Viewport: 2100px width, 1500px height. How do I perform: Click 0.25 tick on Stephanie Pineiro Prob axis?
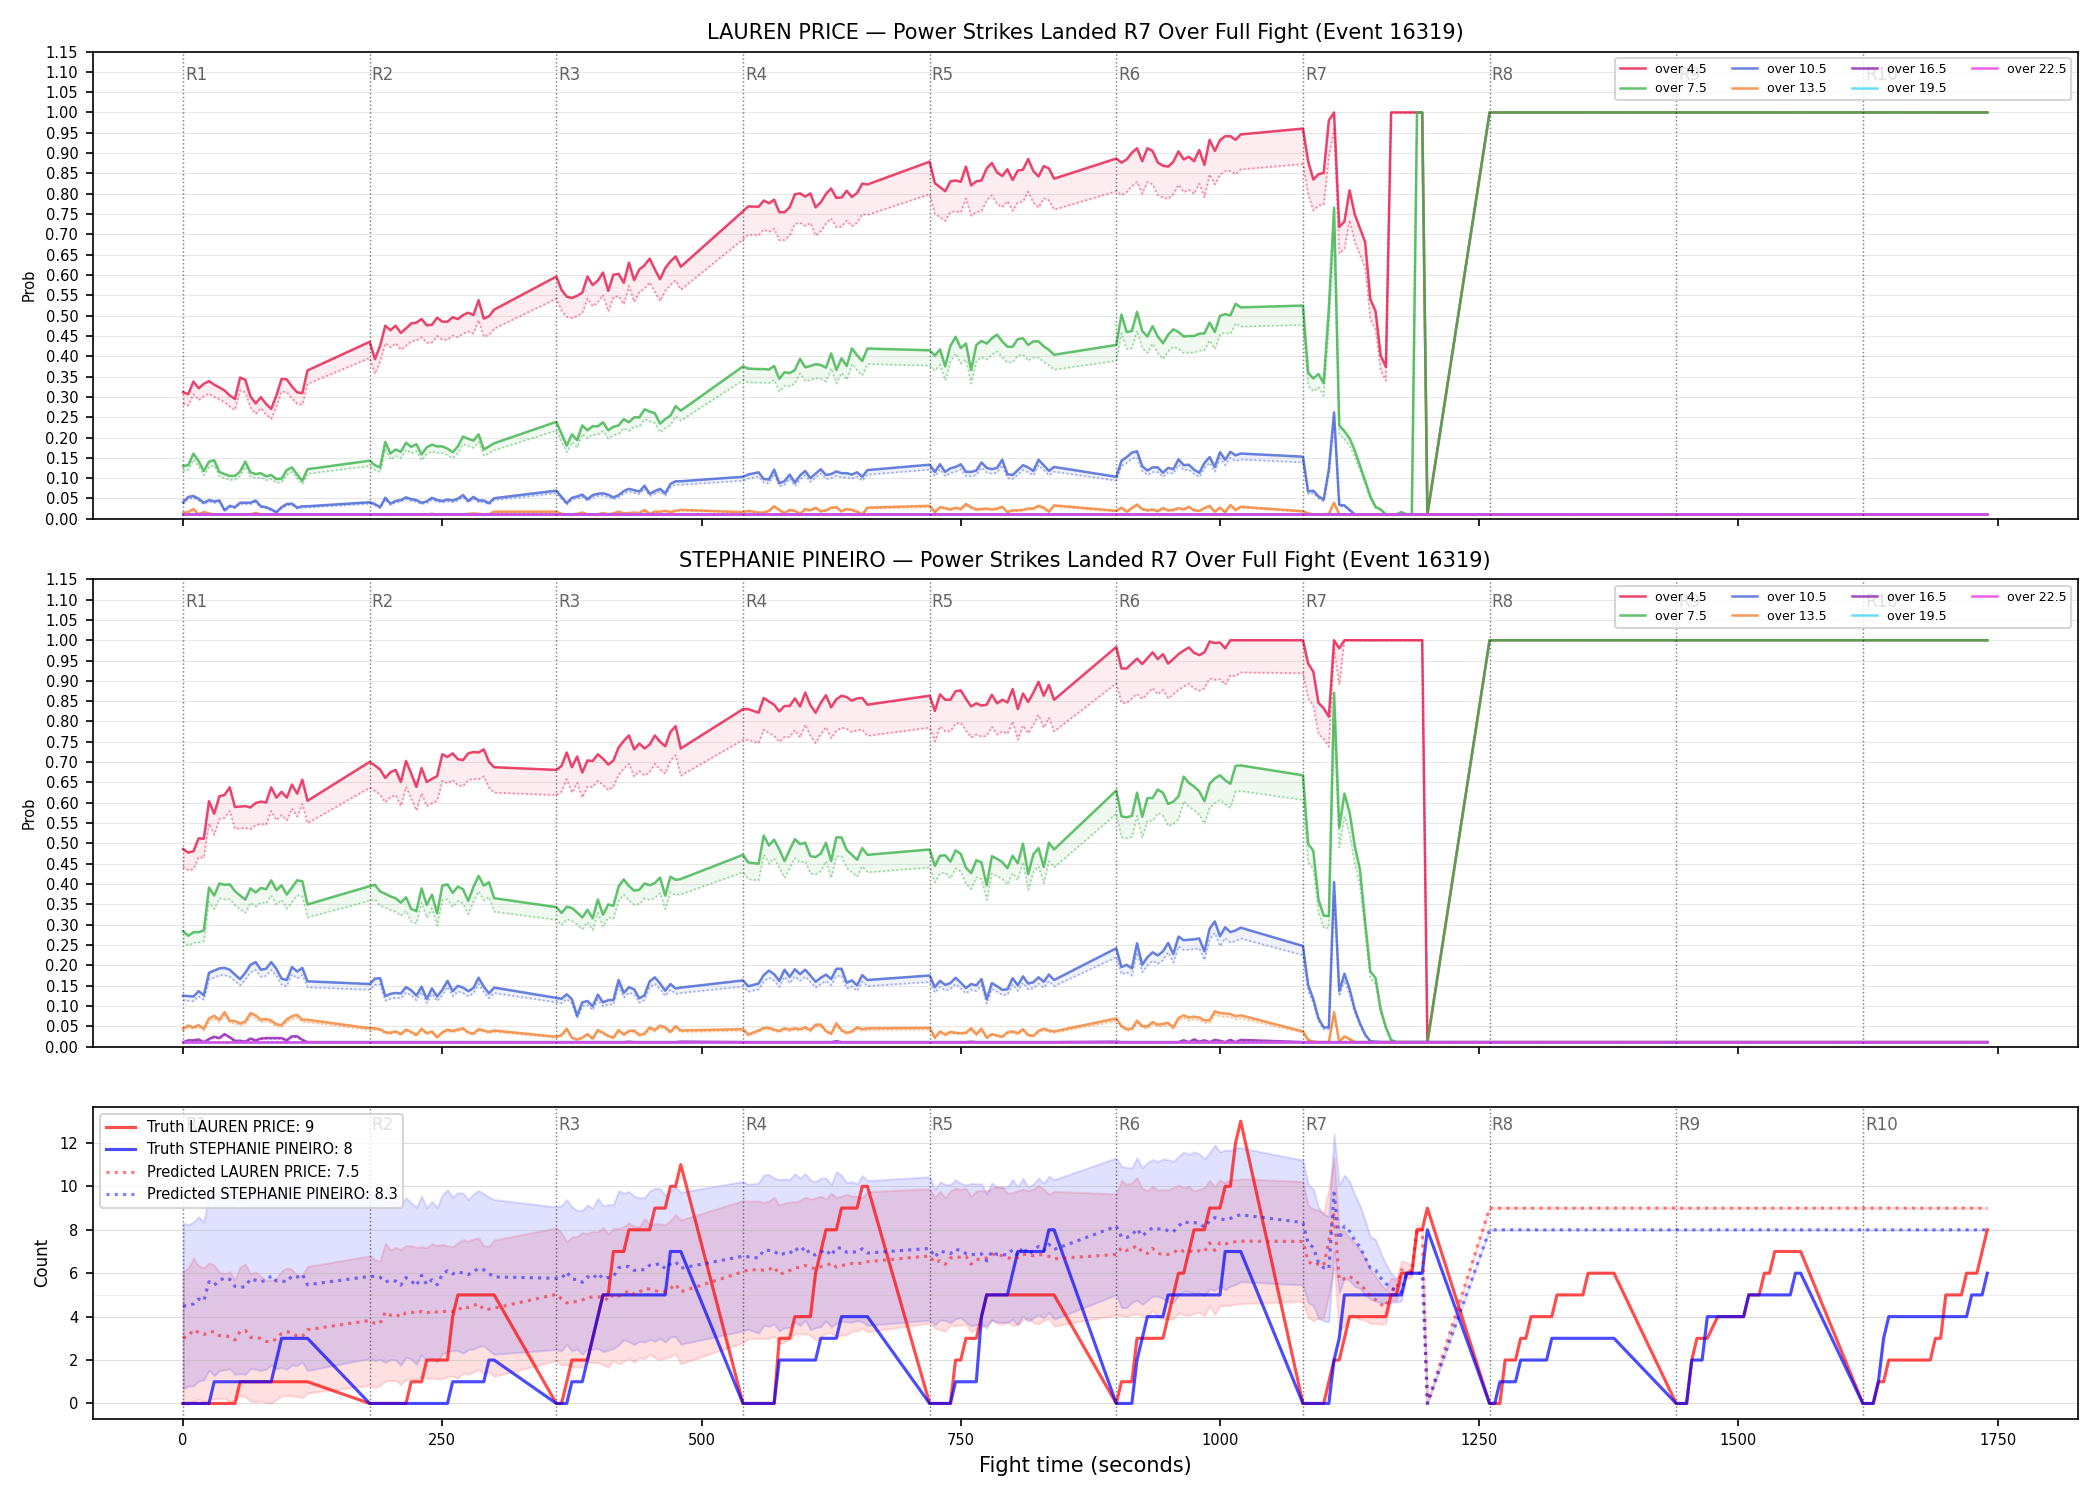pos(62,945)
